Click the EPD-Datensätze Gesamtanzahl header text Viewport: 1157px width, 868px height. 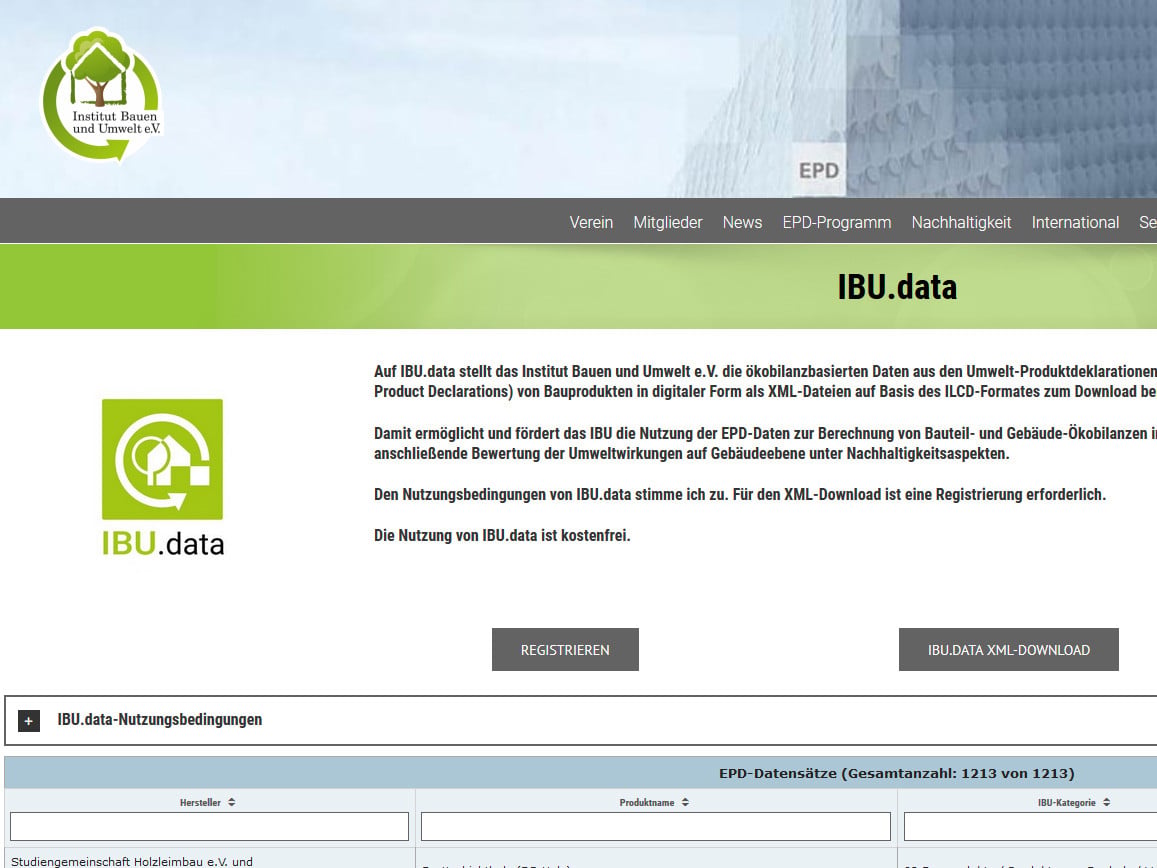(x=897, y=774)
